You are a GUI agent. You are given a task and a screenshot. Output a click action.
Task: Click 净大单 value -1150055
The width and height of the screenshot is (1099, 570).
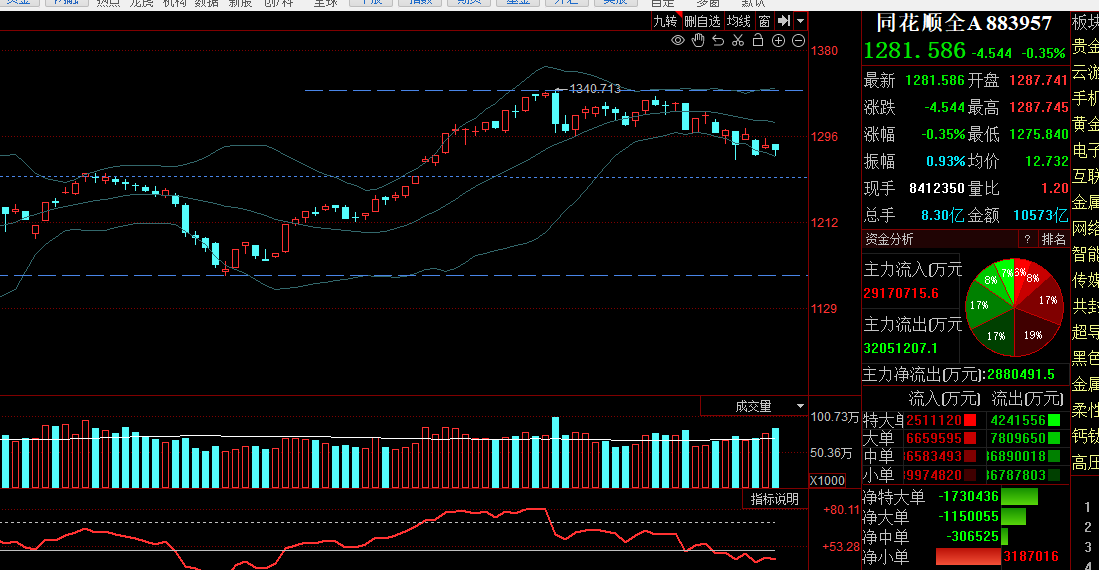click(x=968, y=516)
